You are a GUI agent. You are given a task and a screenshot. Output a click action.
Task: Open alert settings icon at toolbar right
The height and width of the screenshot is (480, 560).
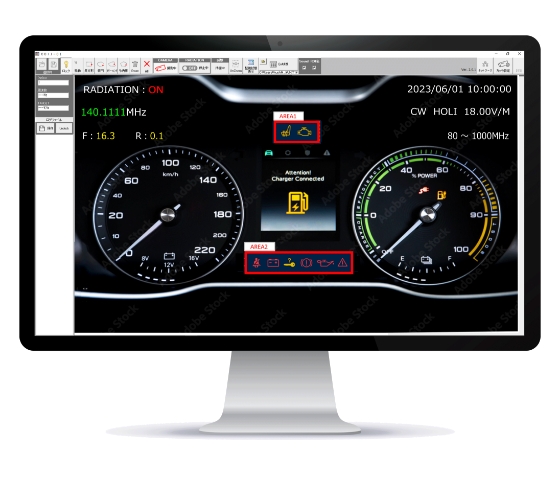tap(503, 65)
